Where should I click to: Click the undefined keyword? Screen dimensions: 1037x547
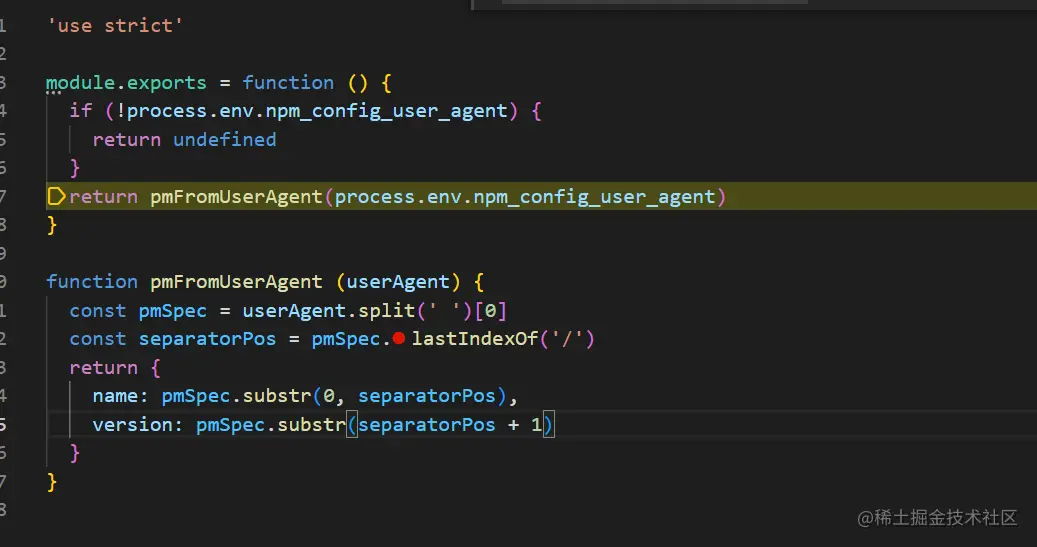point(225,140)
